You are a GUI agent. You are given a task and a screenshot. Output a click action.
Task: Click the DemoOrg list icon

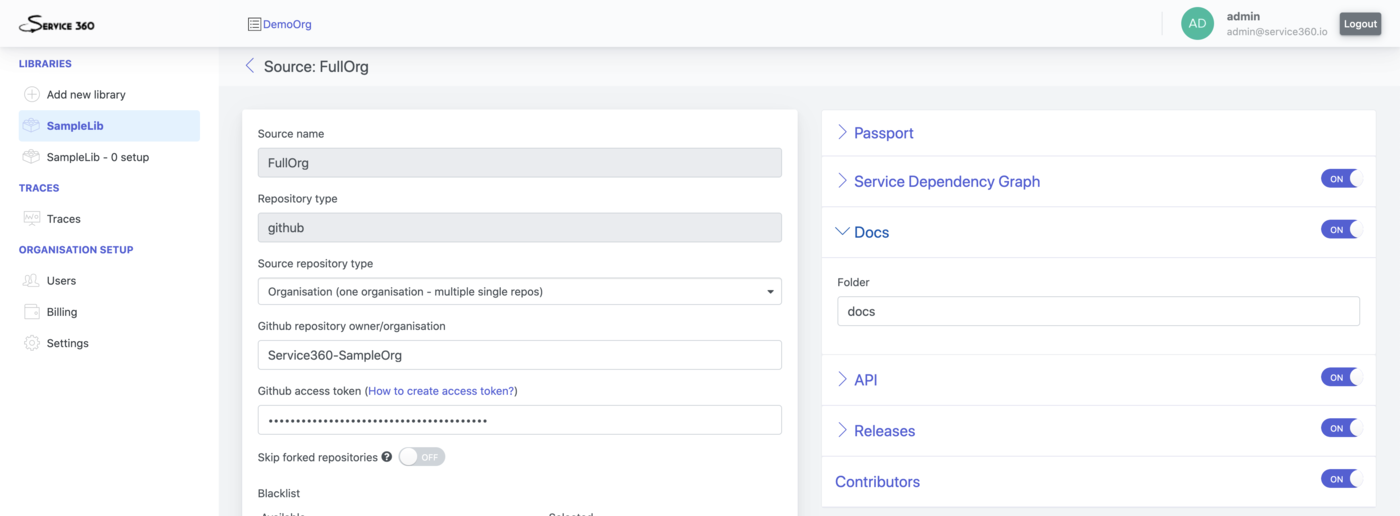coord(254,24)
